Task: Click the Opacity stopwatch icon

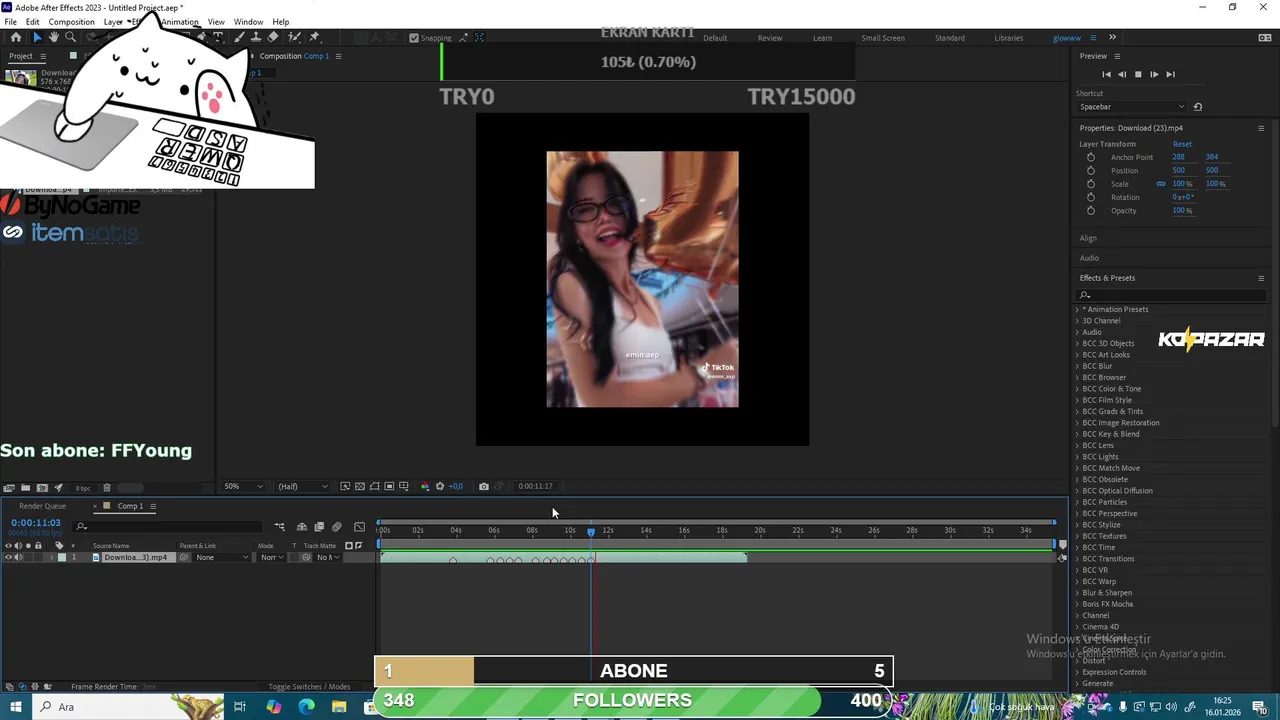Action: (1090, 211)
